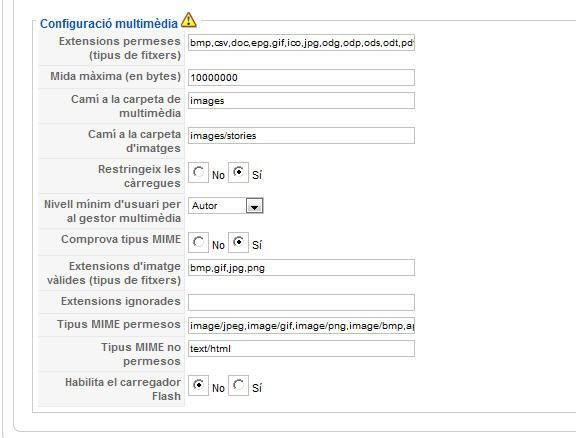Click the Mida màxima (en bytes) field

tap(301, 78)
